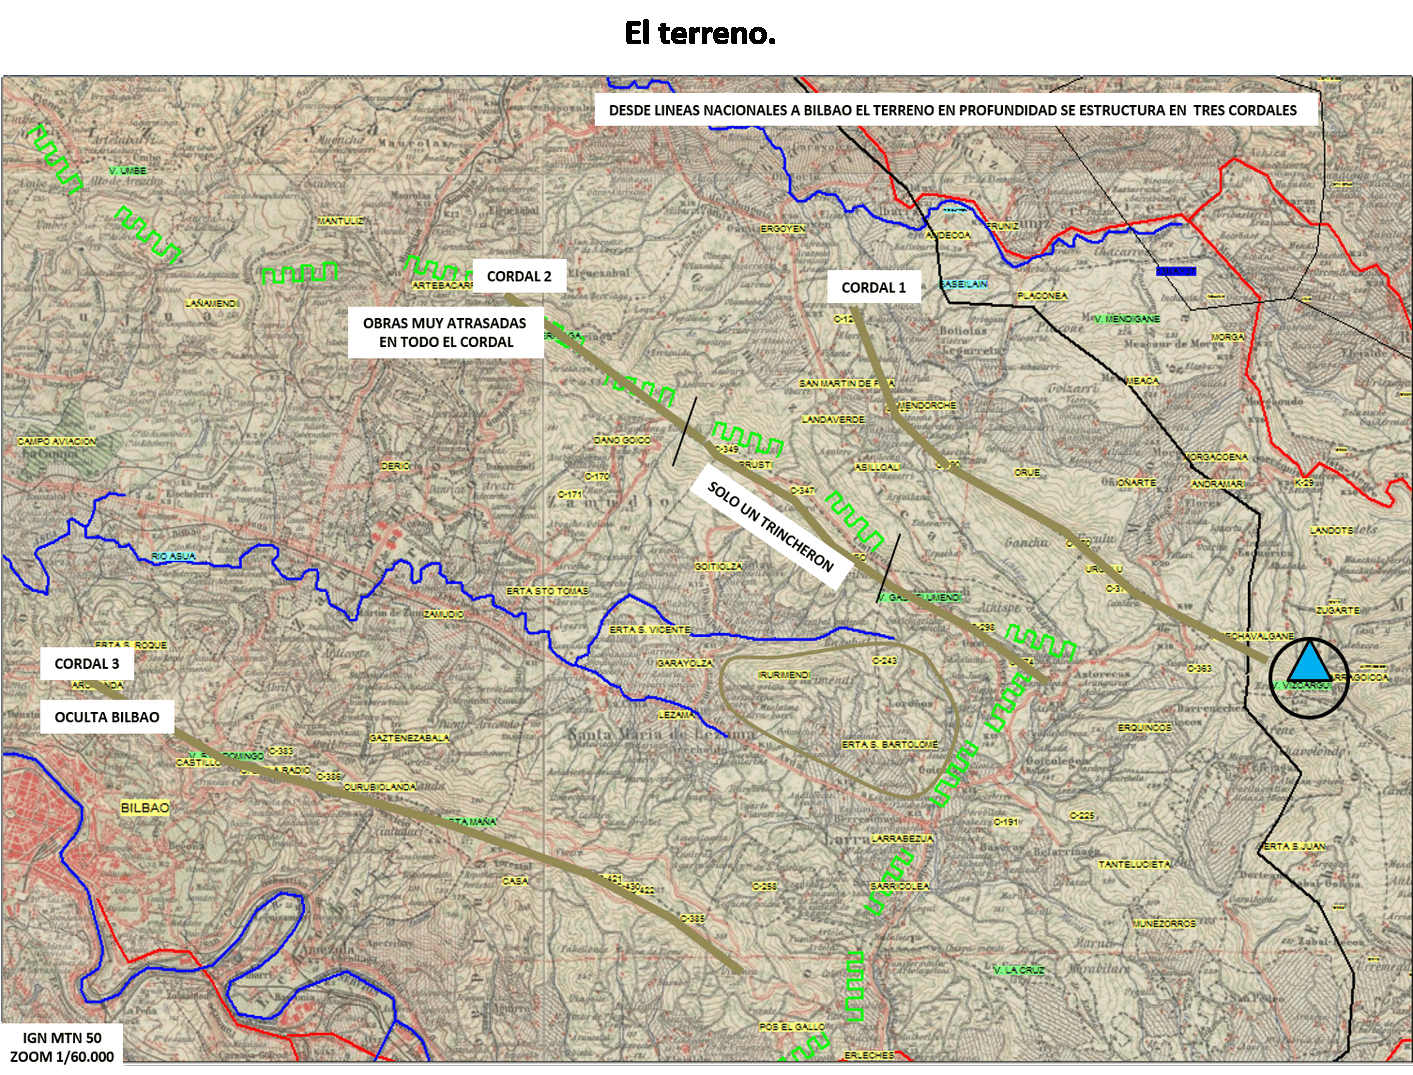Click the PLACONEA label

point(1042,296)
